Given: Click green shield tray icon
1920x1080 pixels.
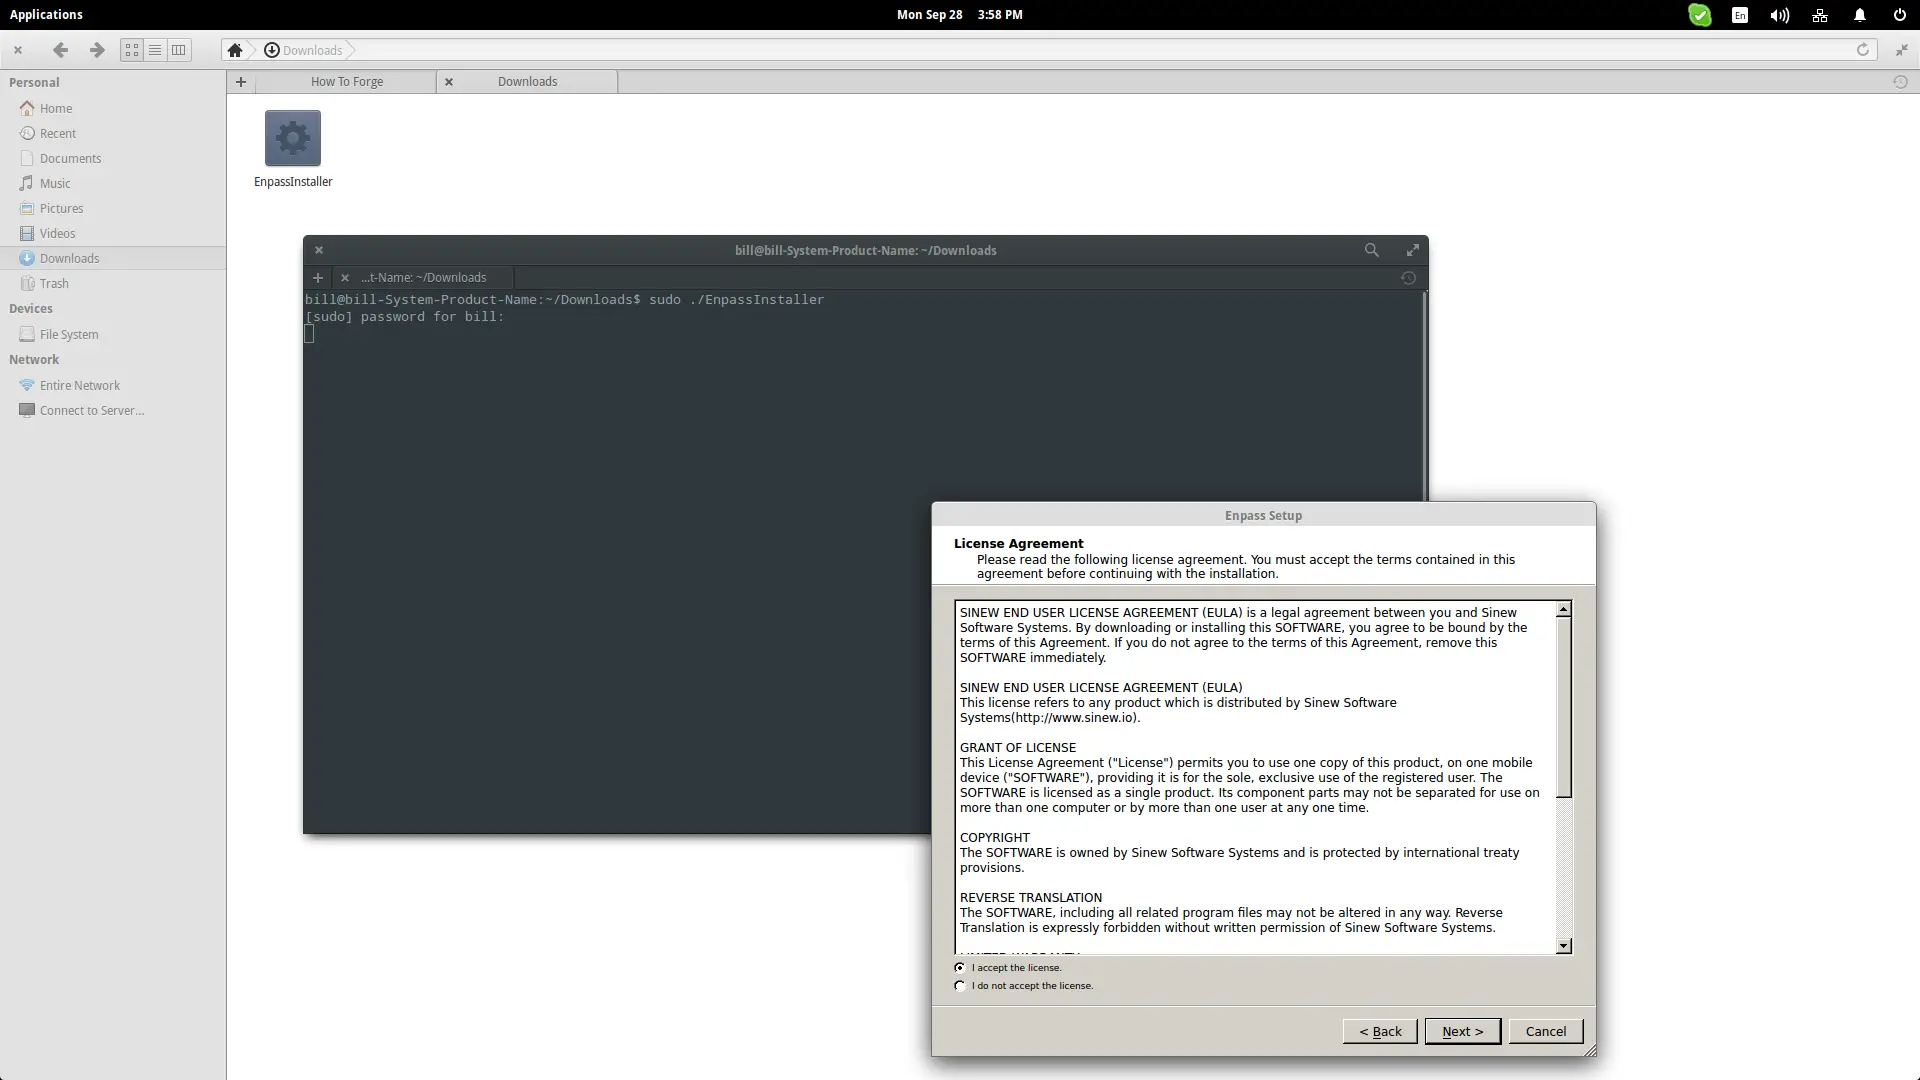Looking at the screenshot, I should point(1699,15).
